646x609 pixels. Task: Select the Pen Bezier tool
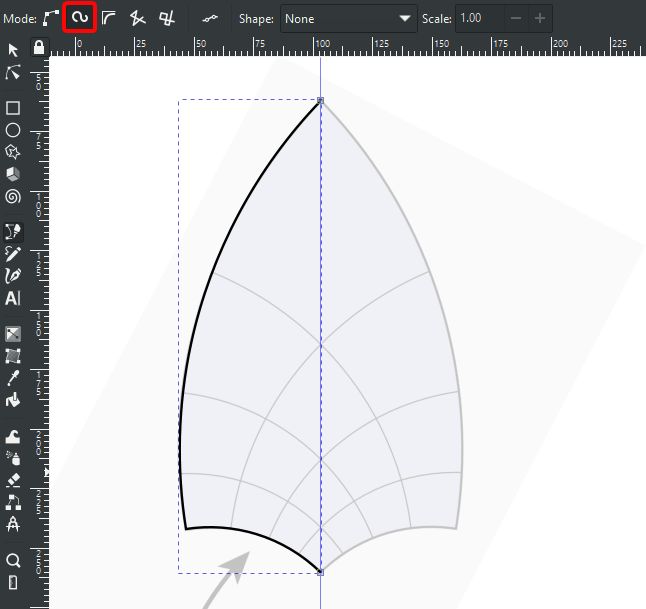pyautogui.click(x=13, y=232)
